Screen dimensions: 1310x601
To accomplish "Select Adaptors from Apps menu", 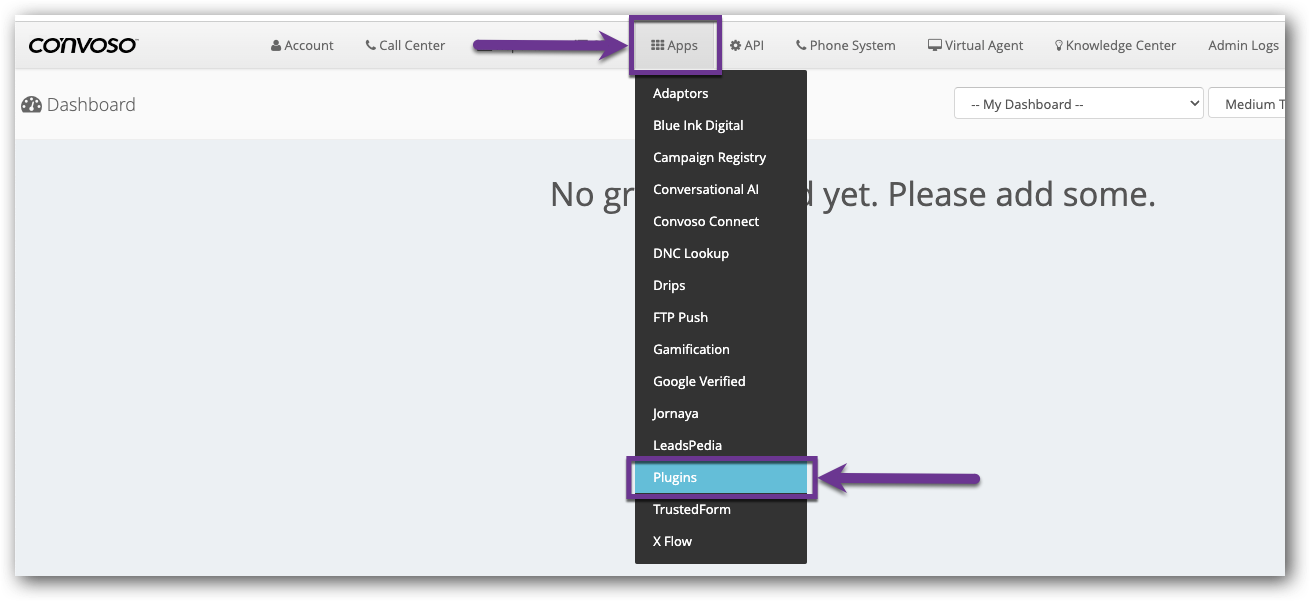I will pyautogui.click(x=680, y=93).
